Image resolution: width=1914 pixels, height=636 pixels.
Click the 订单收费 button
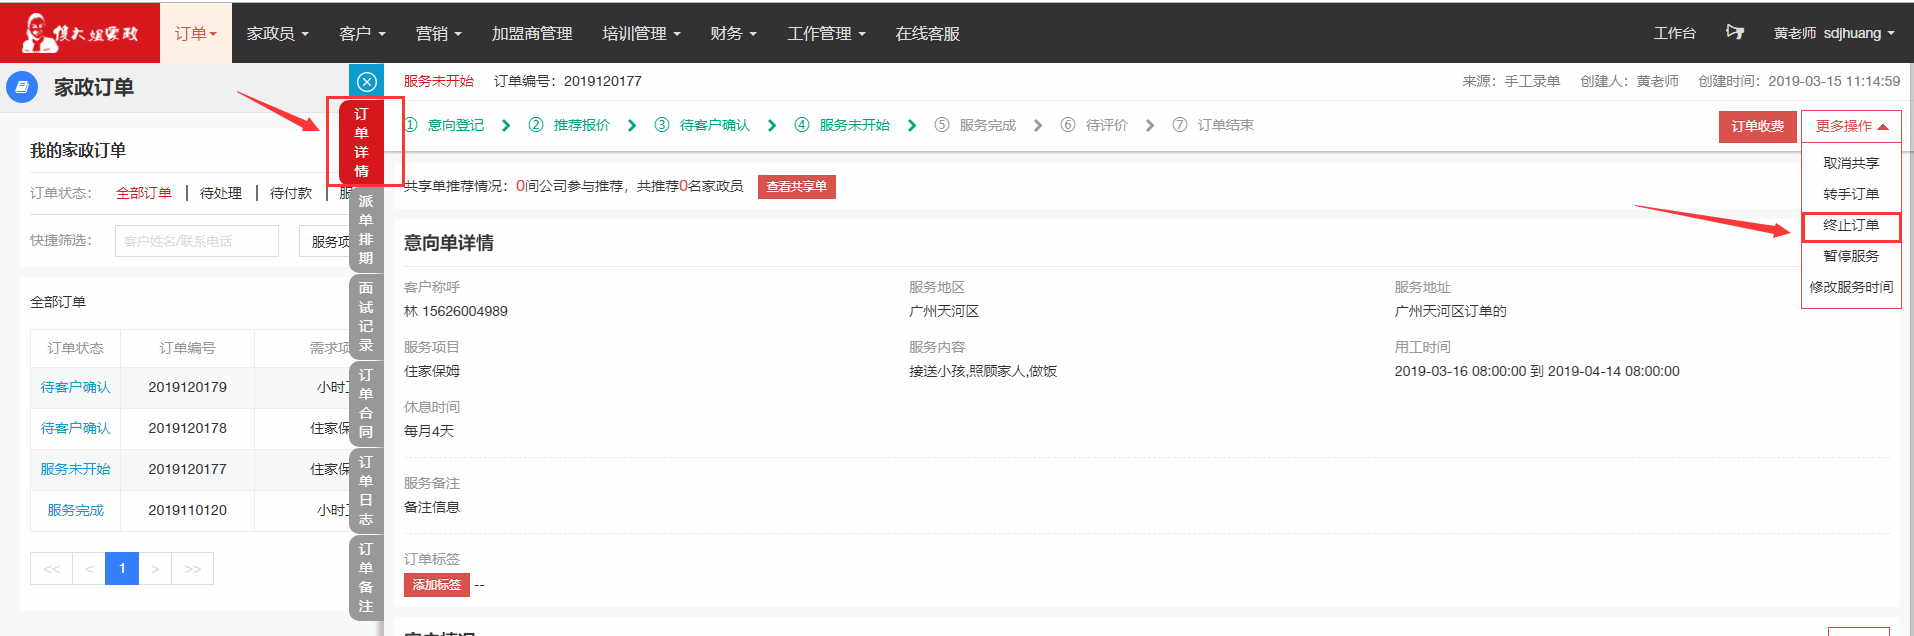coord(1758,127)
